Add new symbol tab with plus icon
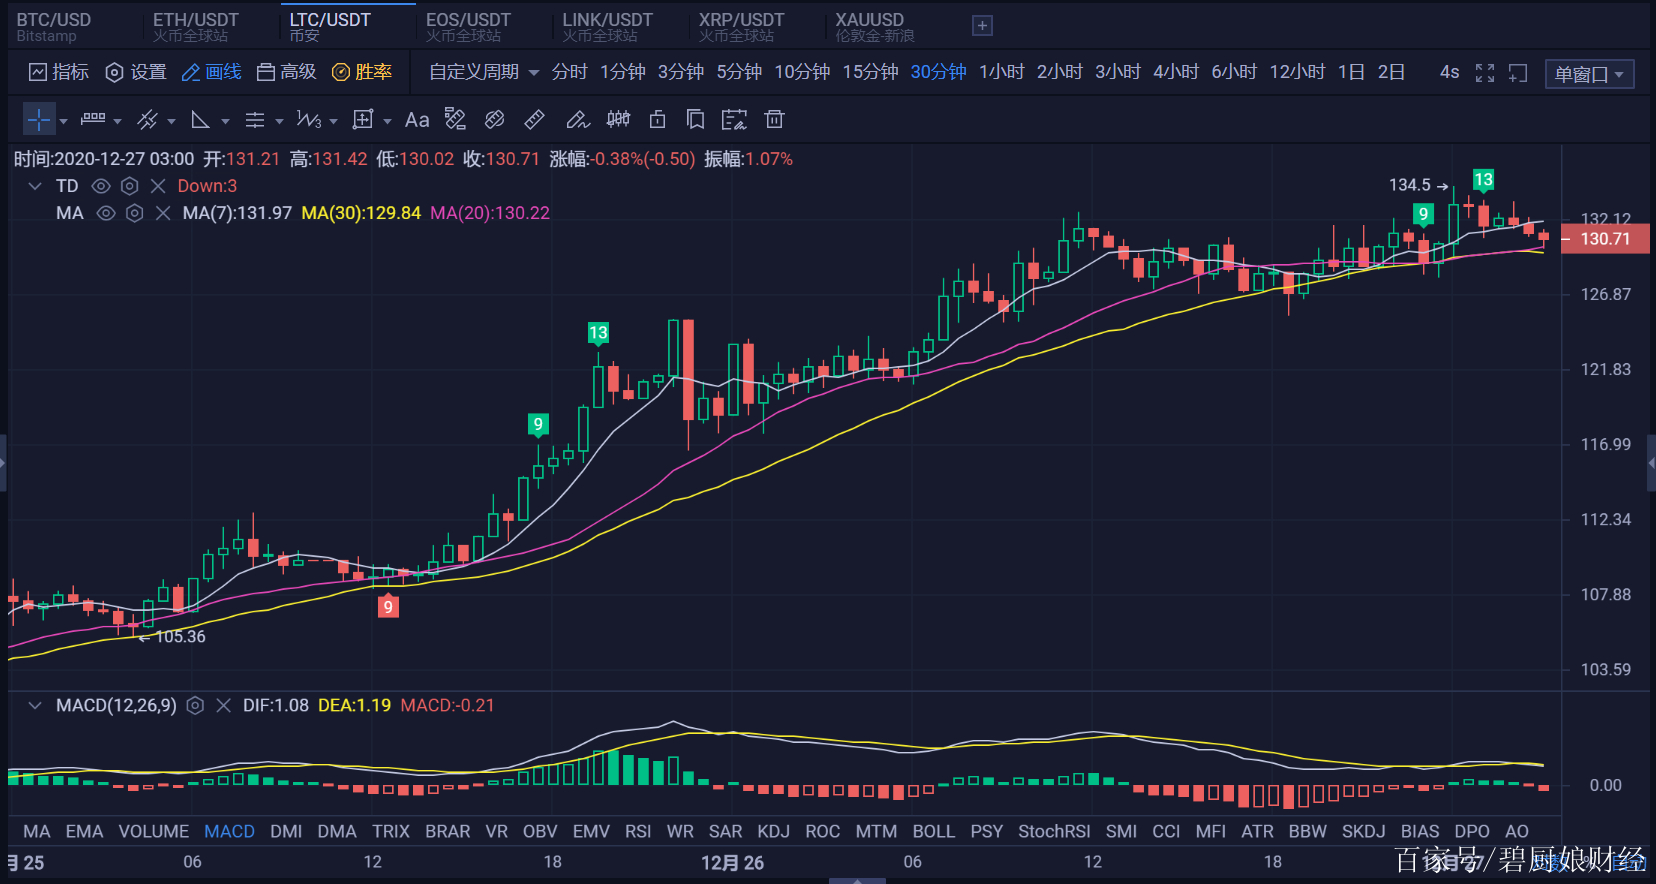The width and height of the screenshot is (1656, 884). tap(982, 26)
